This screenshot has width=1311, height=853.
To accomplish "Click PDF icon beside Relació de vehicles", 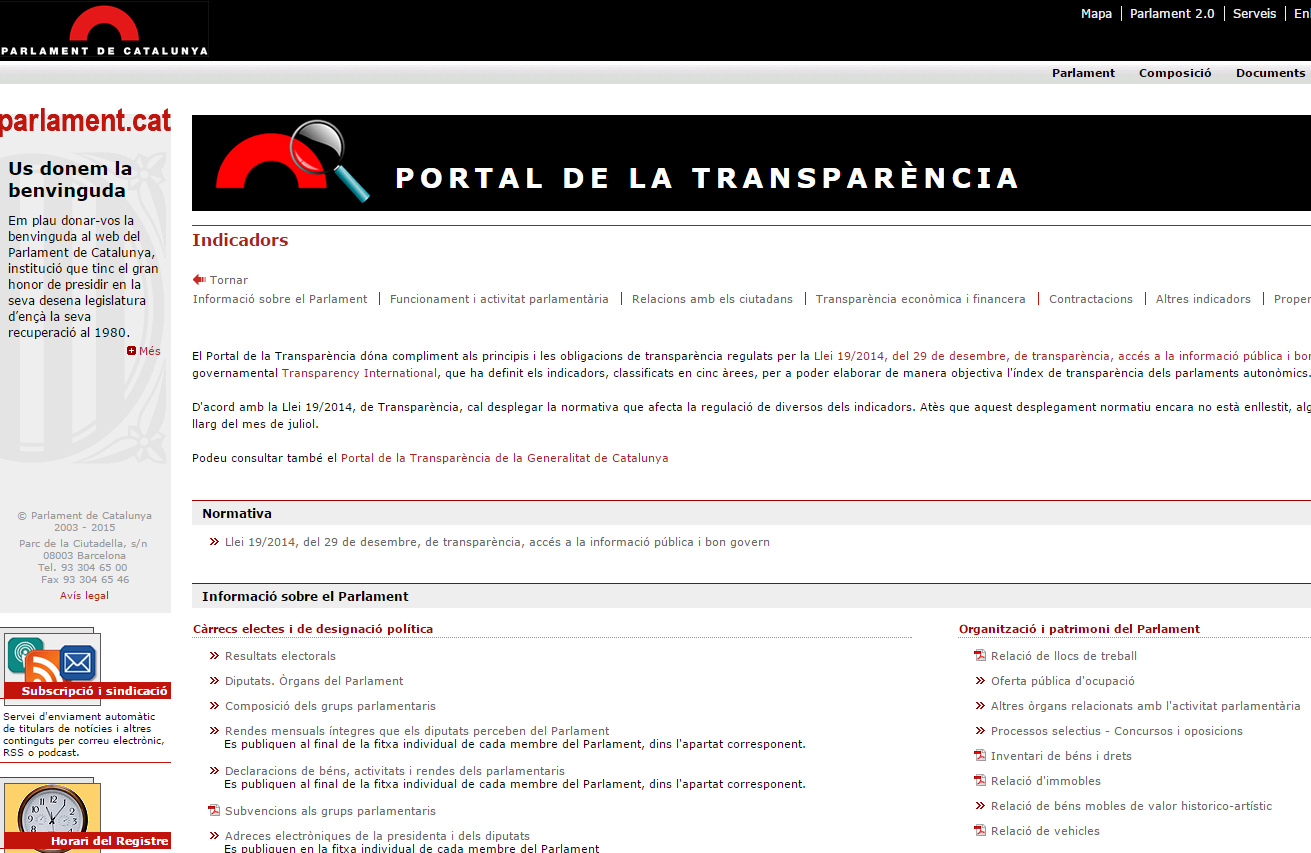I will 980,831.
